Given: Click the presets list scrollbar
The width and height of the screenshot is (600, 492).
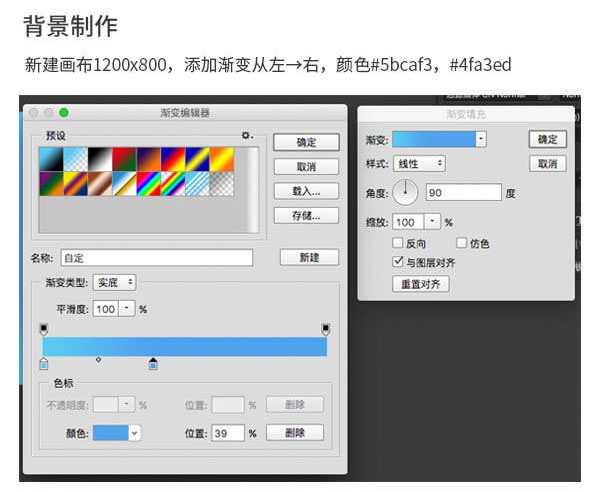Looking at the screenshot, I should click(x=253, y=190).
